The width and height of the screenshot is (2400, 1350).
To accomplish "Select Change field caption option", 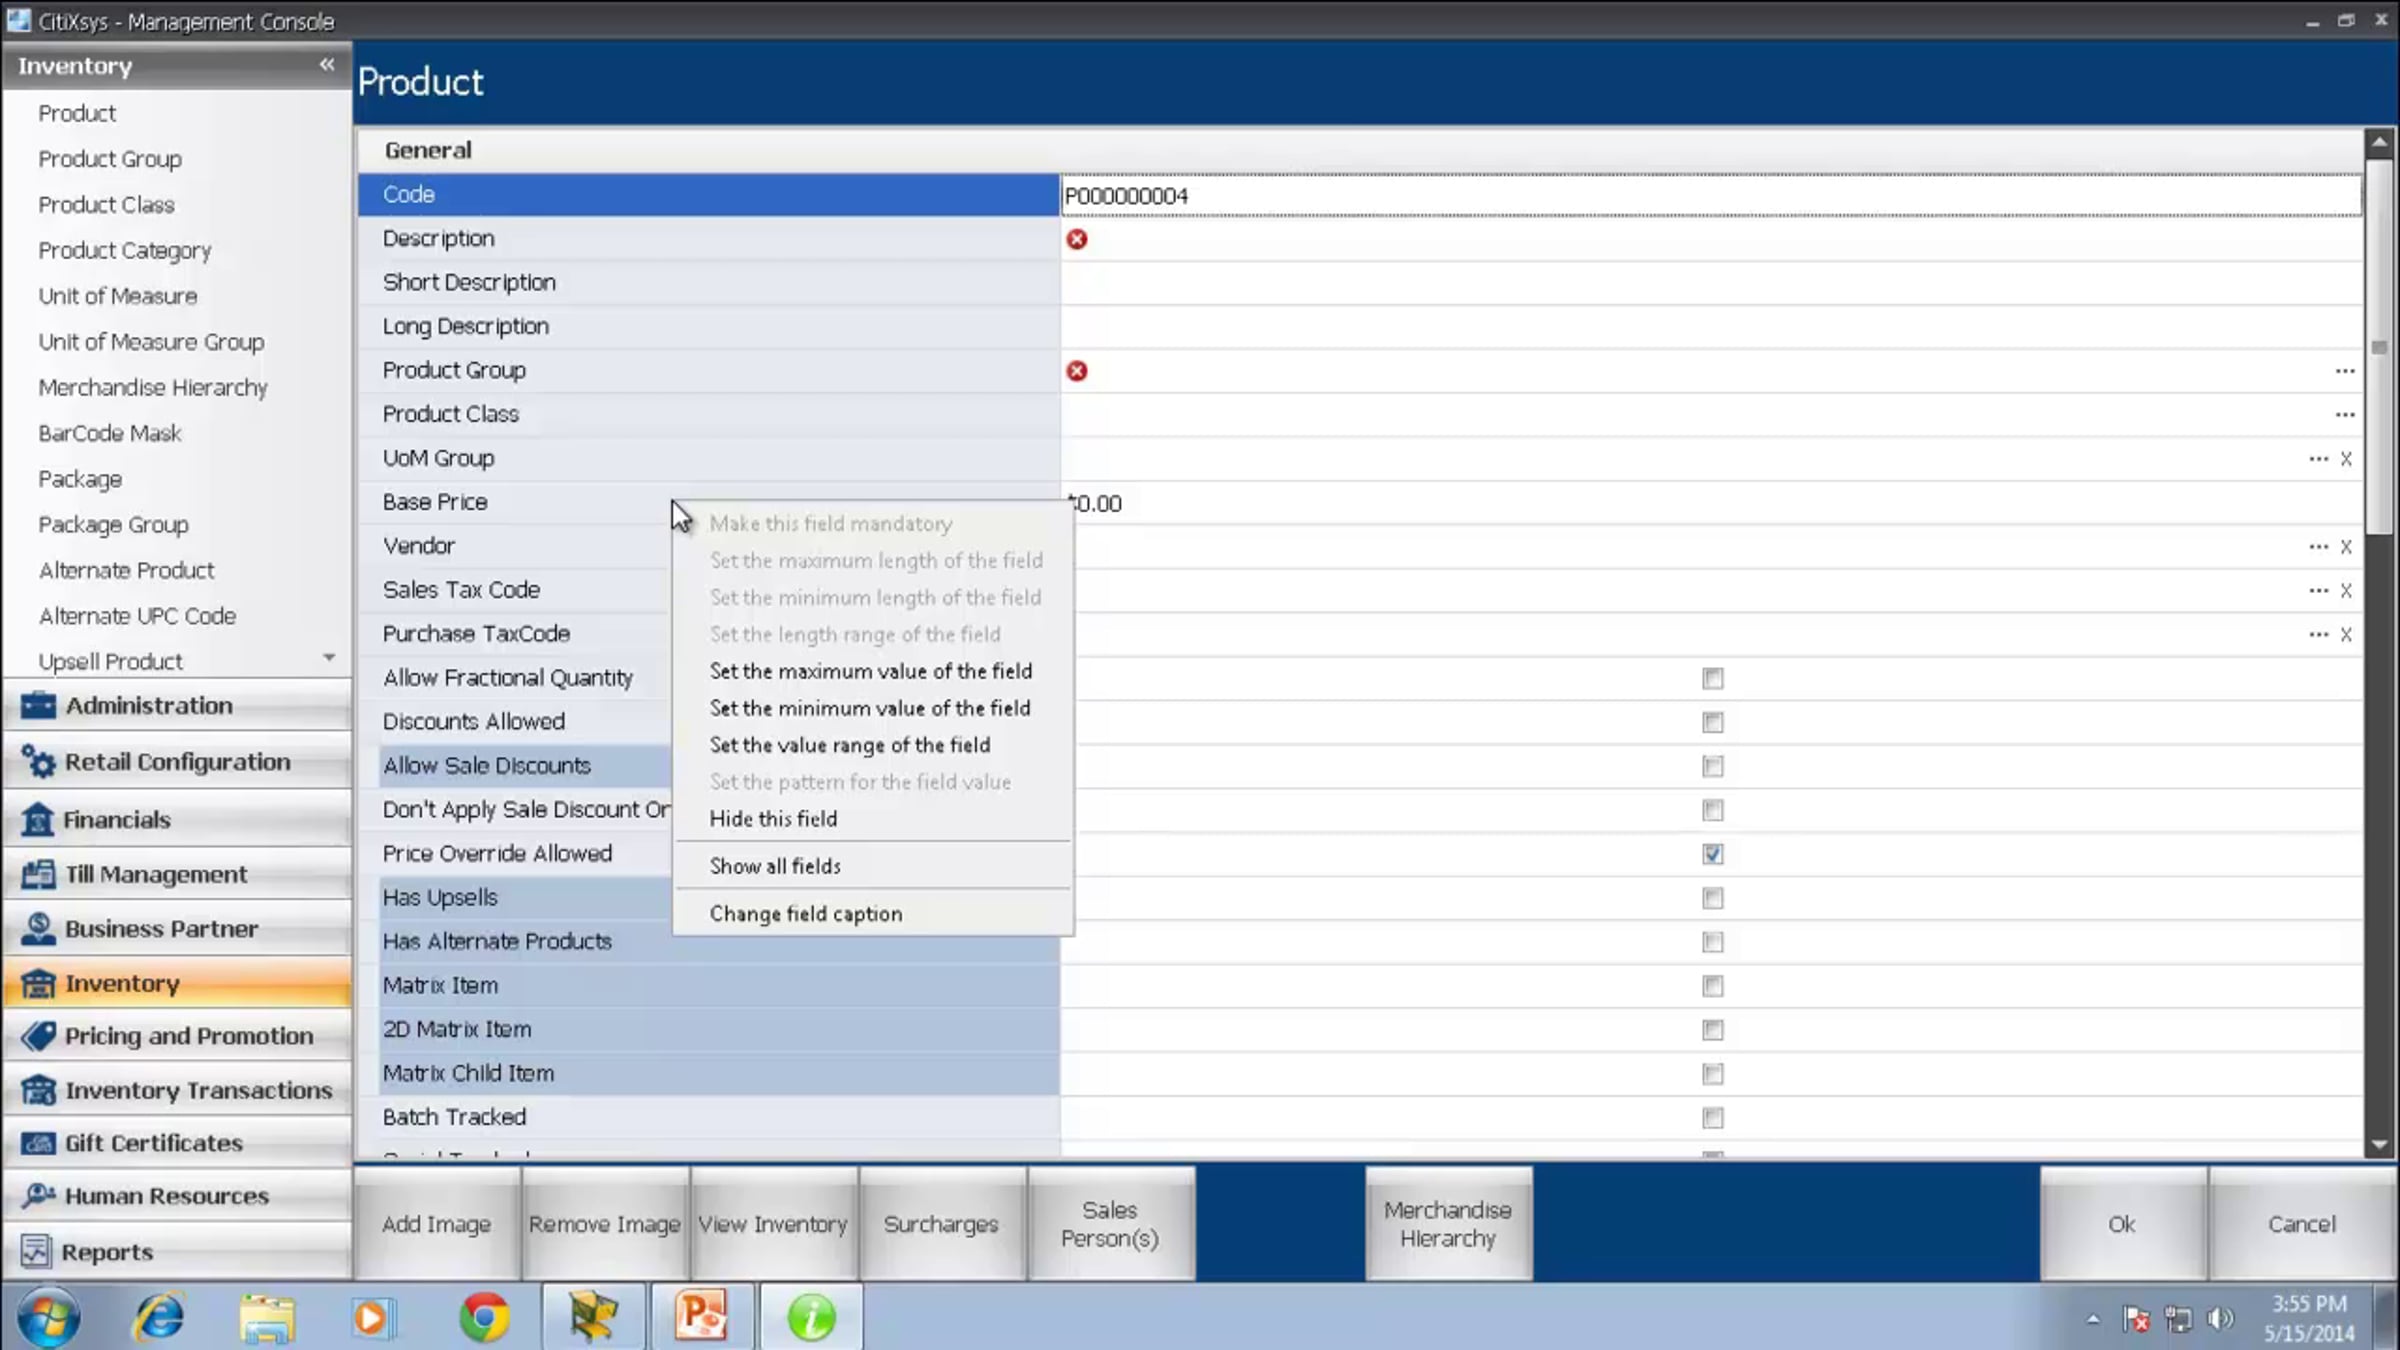I will pyautogui.click(x=806, y=914).
